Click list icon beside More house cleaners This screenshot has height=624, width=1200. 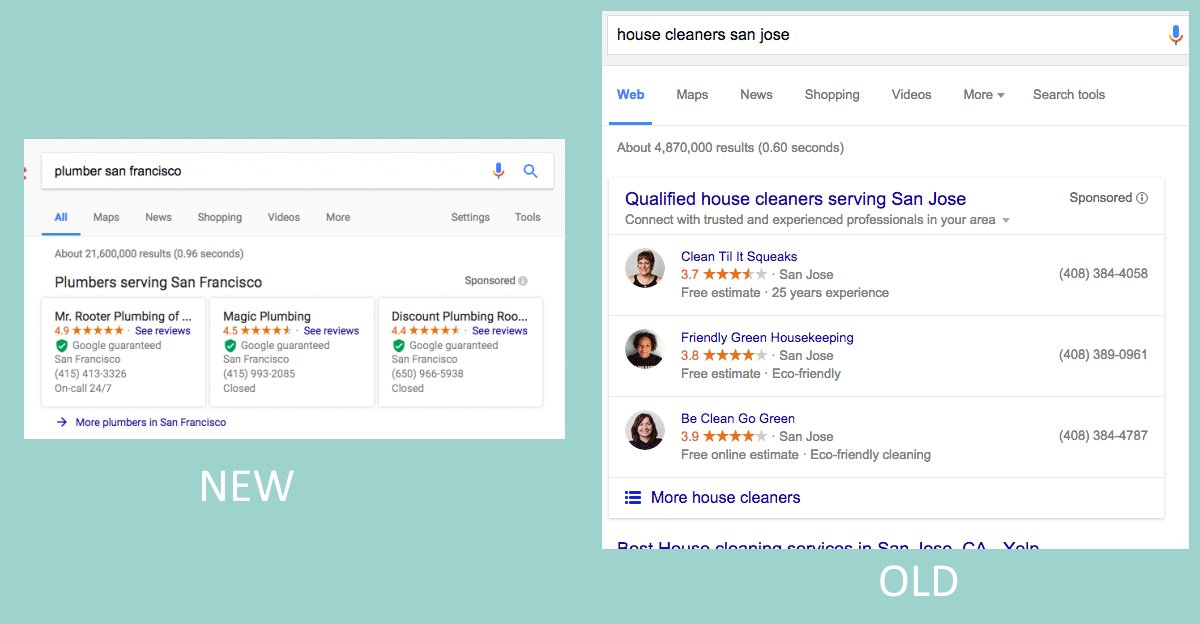tap(633, 497)
